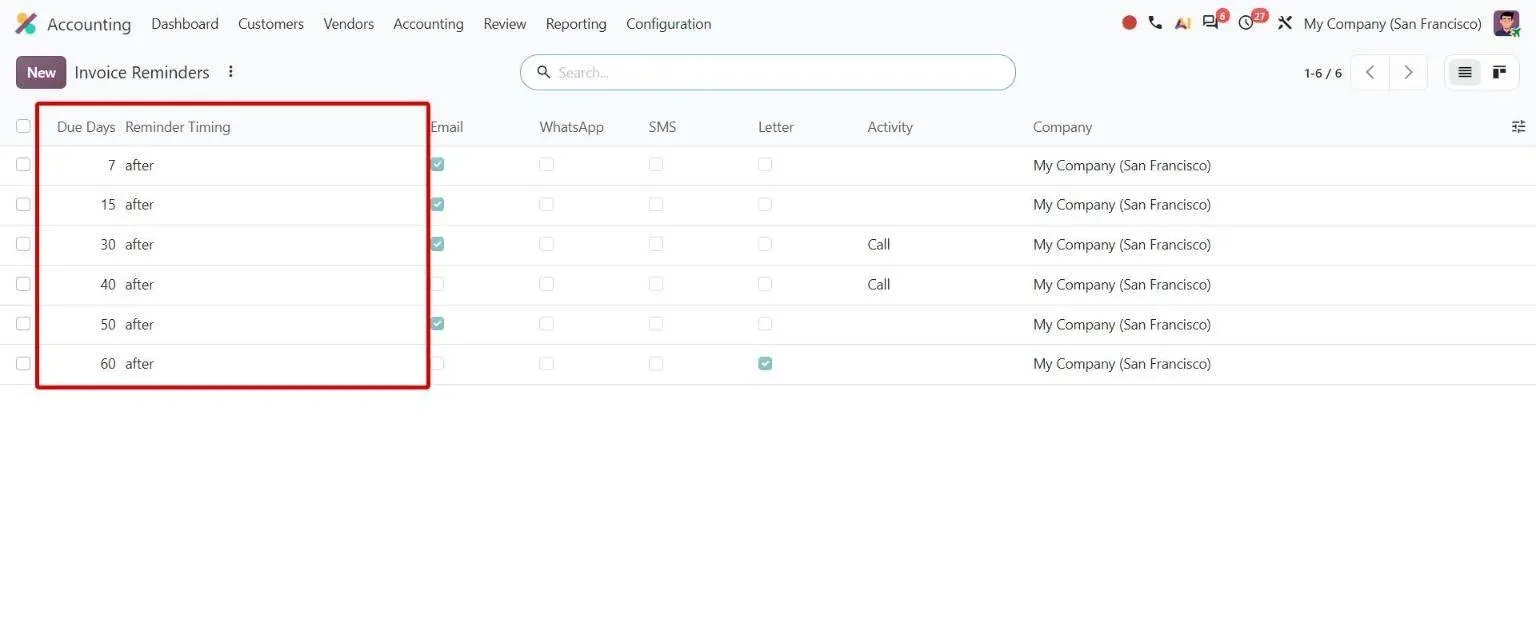Open the Vendors menu
This screenshot has width=1536, height=639.
click(348, 24)
